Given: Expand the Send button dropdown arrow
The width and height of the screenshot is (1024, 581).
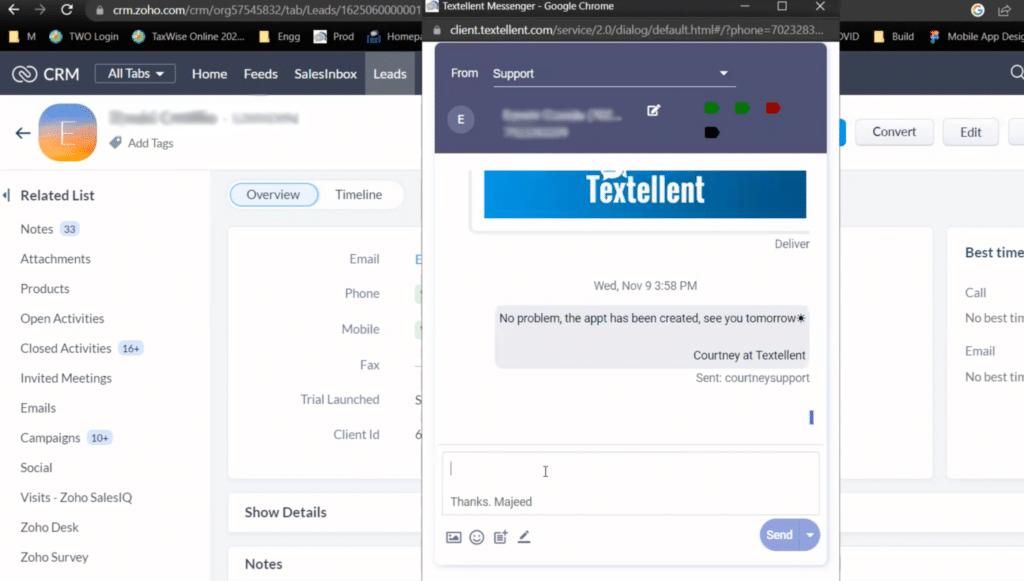Looking at the screenshot, I should coord(810,535).
